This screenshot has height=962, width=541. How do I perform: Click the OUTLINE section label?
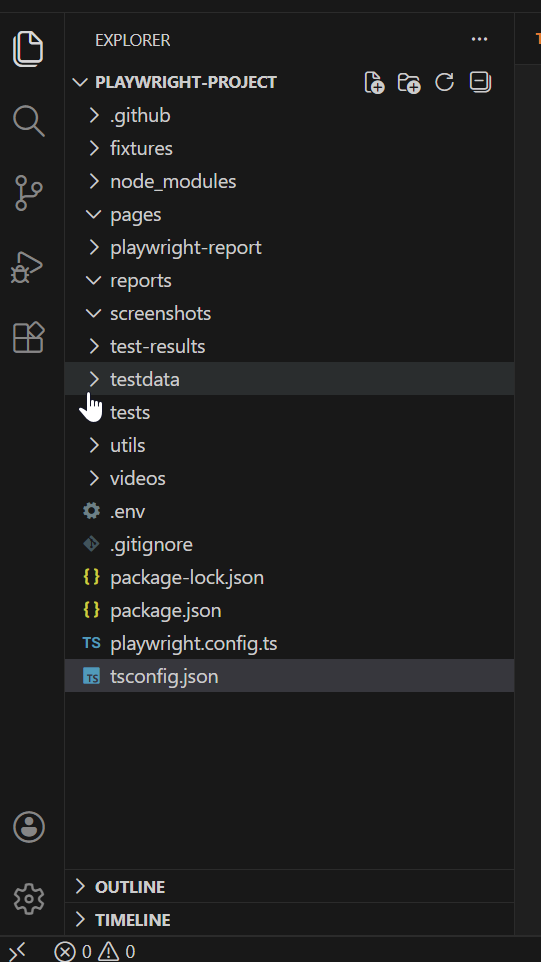point(130,887)
